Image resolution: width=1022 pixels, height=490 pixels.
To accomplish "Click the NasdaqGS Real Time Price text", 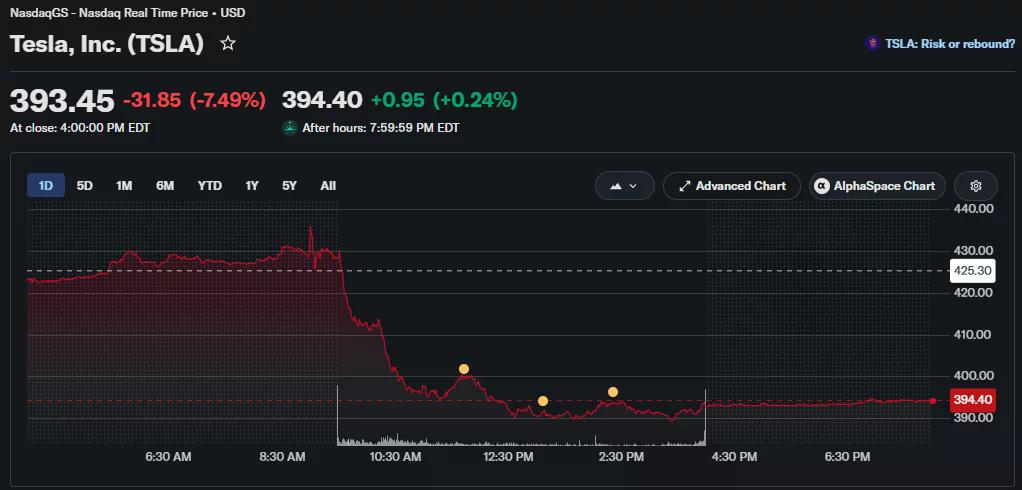I will pyautogui.click(x=128, y=12).
